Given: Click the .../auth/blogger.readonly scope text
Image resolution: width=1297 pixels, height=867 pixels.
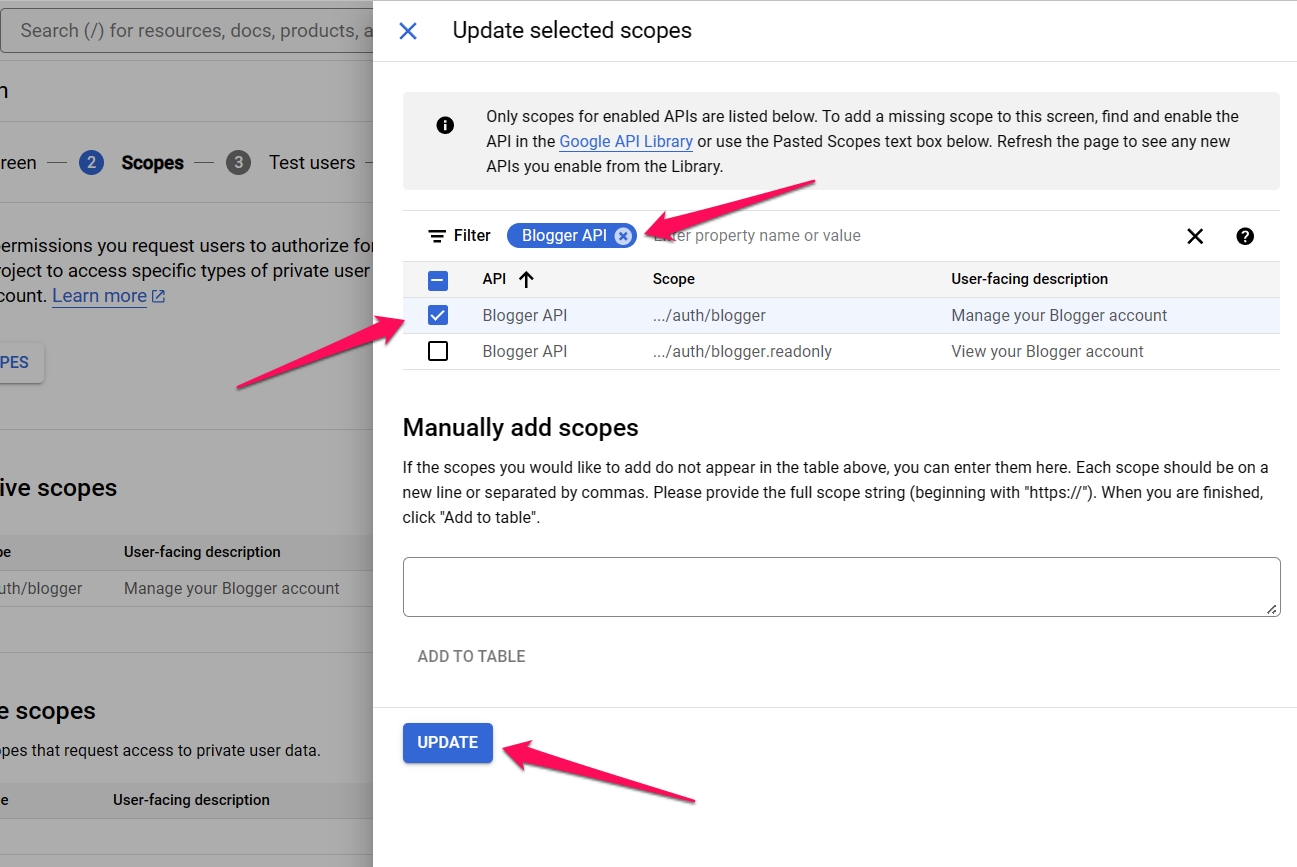Looking at the screenshot, I should point(742,351).
